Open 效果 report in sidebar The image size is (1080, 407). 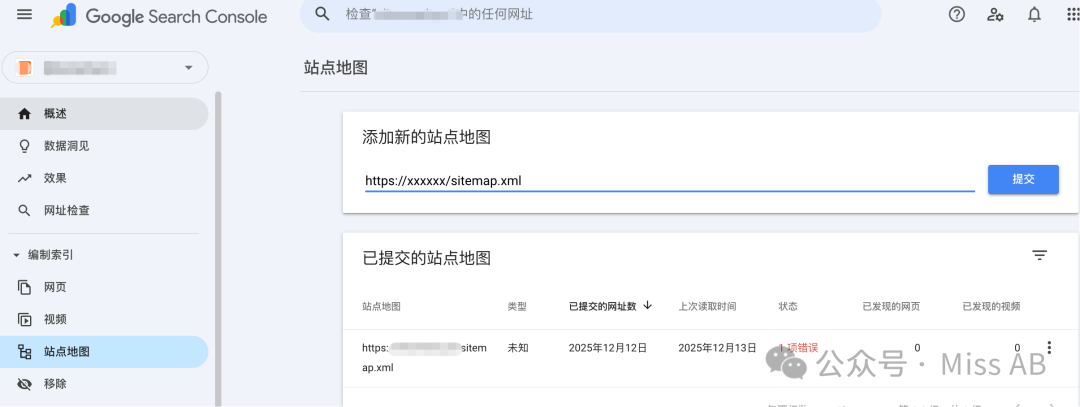[55, 178]
